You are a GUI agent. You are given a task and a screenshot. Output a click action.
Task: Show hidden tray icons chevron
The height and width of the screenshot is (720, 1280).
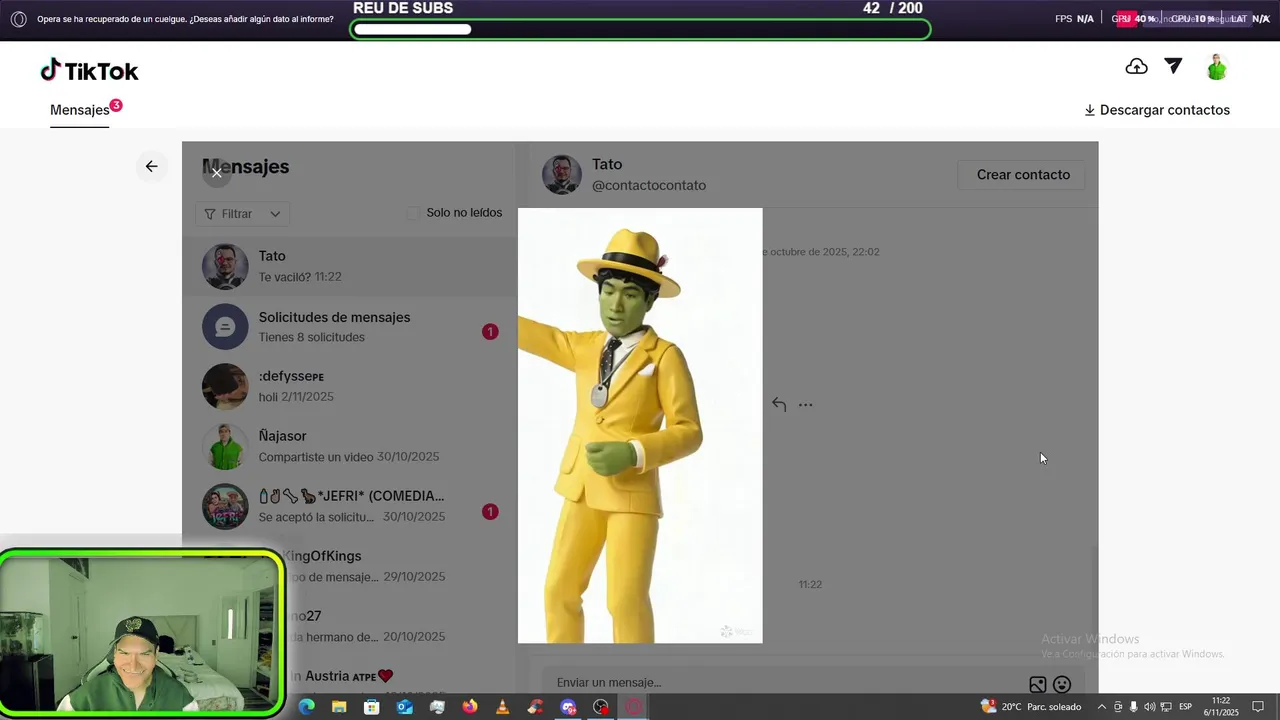tap(1102, 707)
